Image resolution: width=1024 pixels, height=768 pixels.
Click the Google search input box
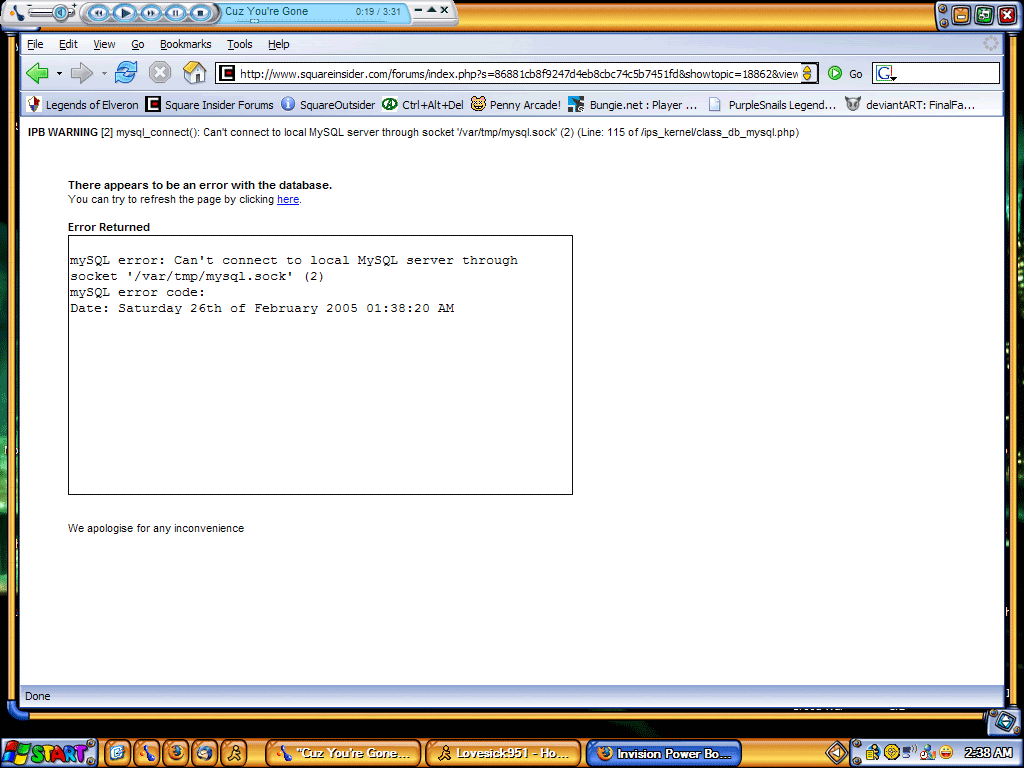point(948,73)
